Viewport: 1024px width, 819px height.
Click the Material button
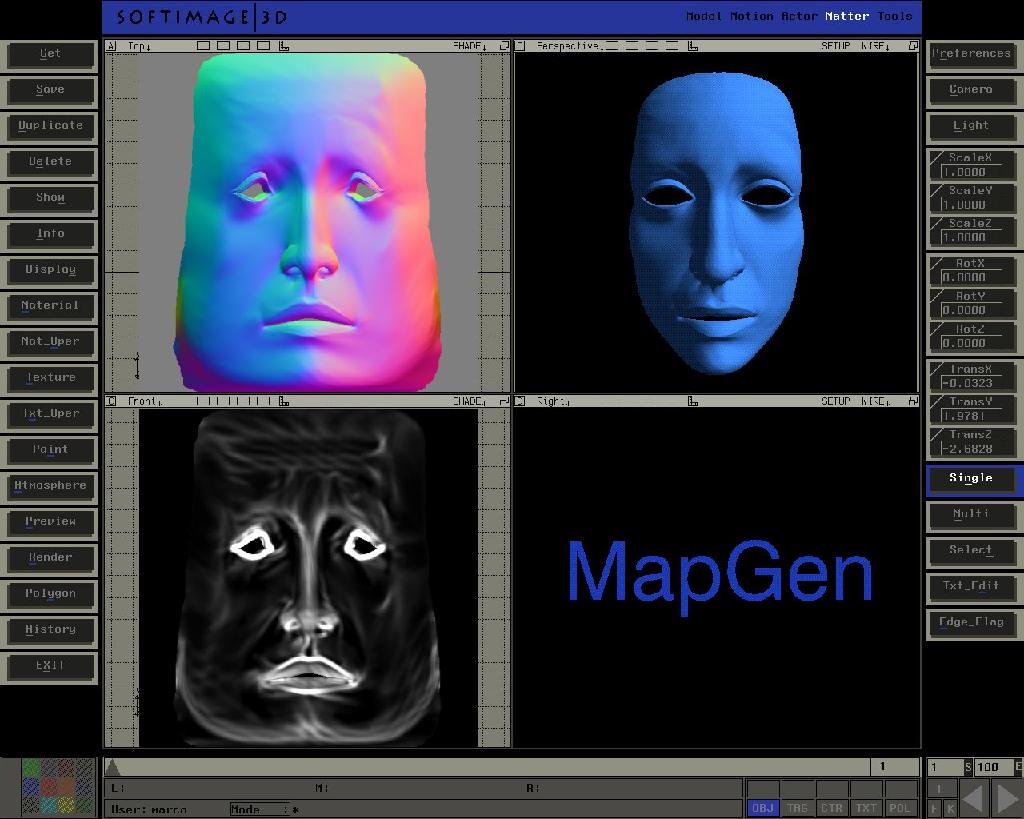[50, 306]
